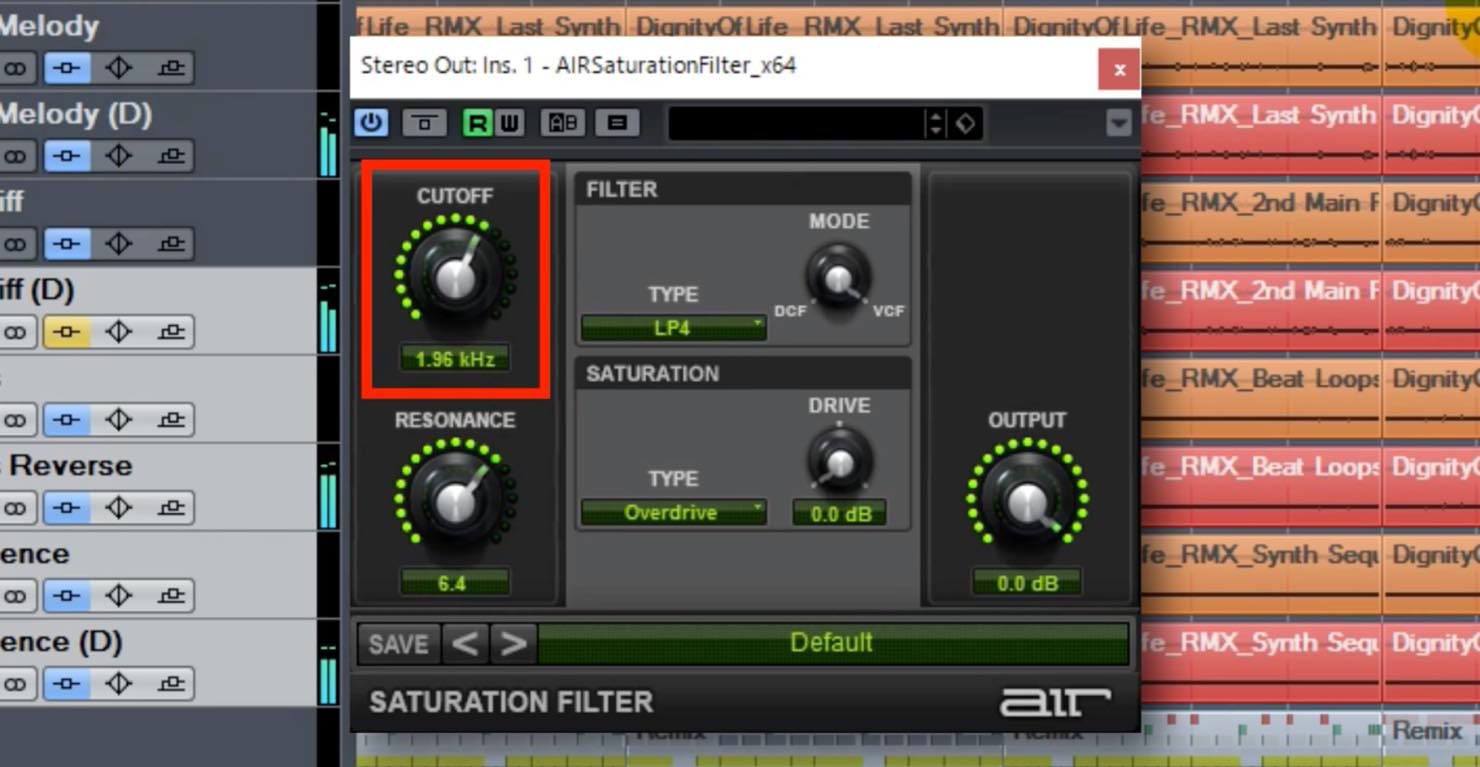Click the ence (D) stereo channel configuration icon

point(14,684)
